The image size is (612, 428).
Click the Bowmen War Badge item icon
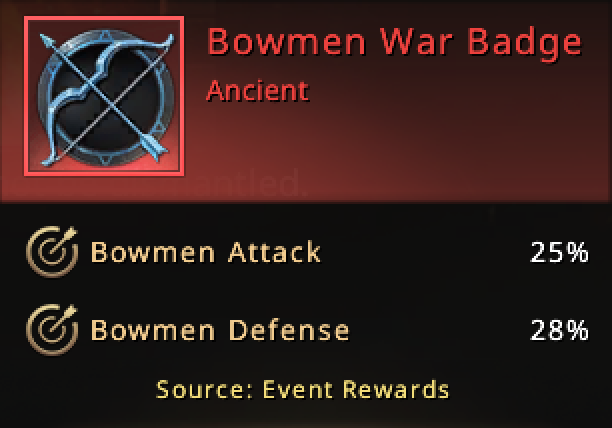click(104, 96)
